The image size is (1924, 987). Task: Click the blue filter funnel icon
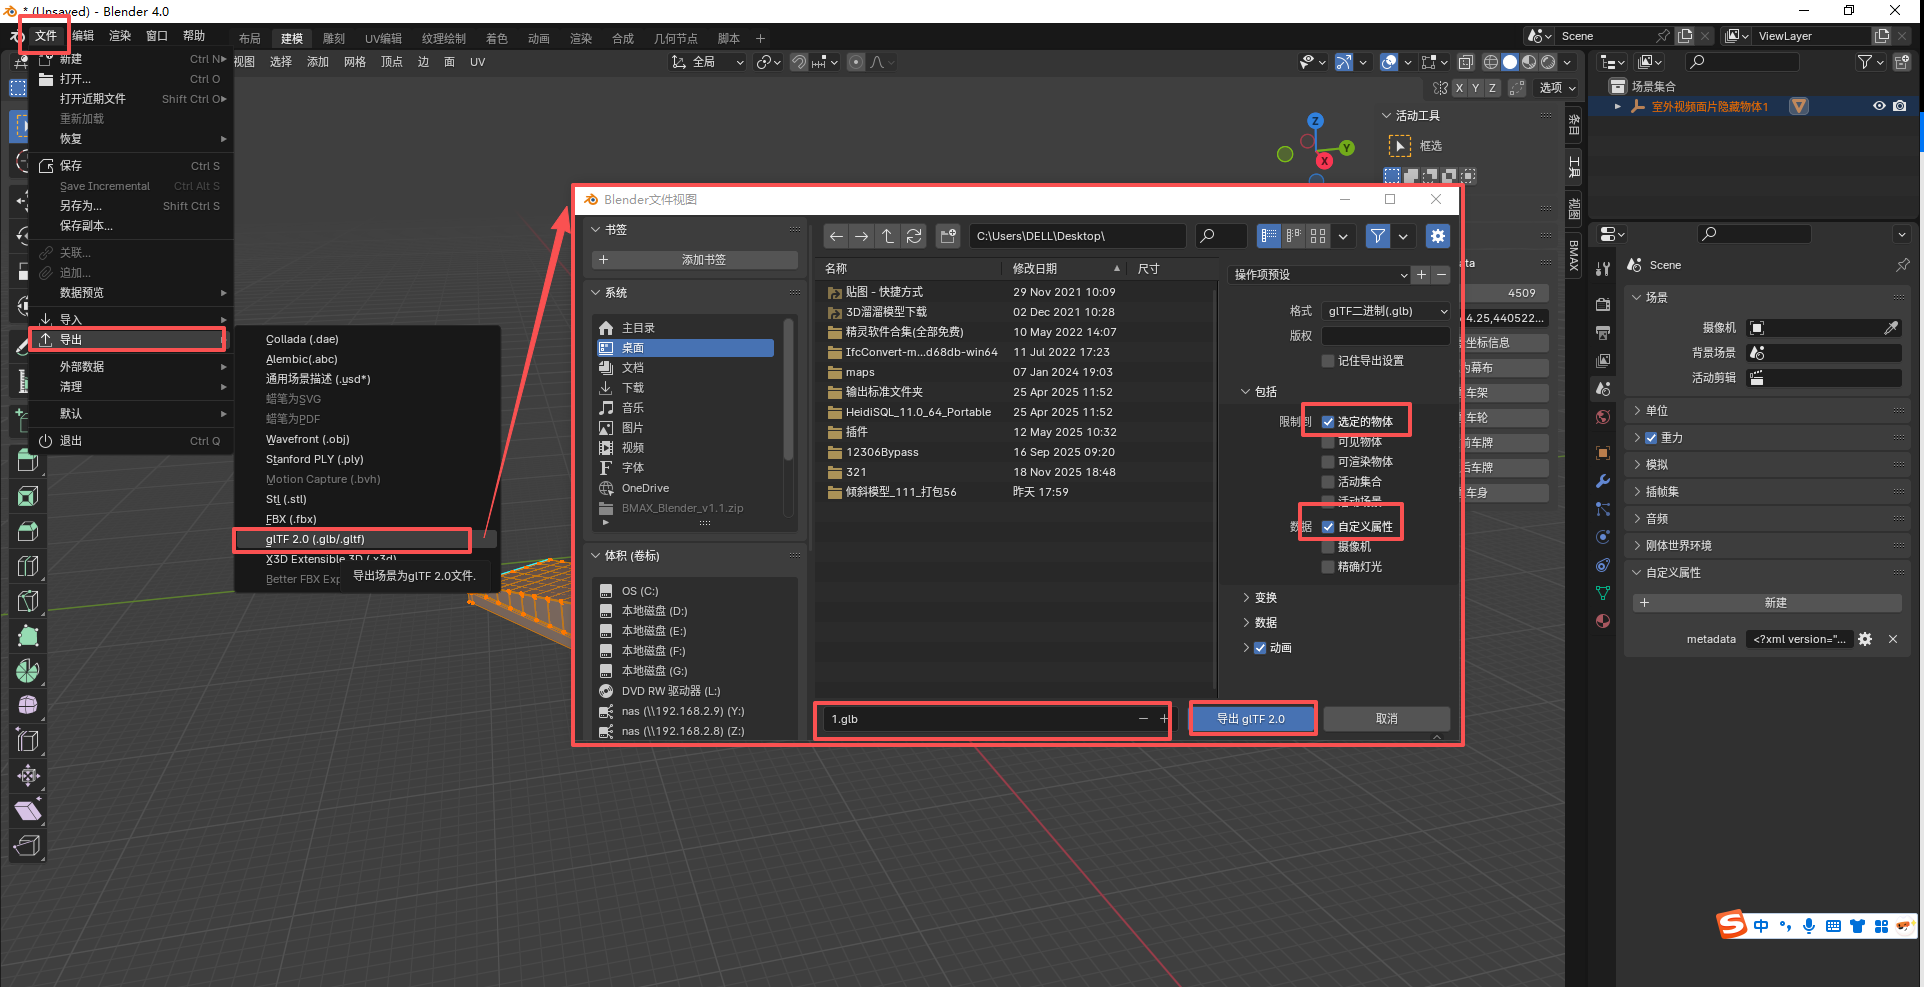click(1378, 236)
